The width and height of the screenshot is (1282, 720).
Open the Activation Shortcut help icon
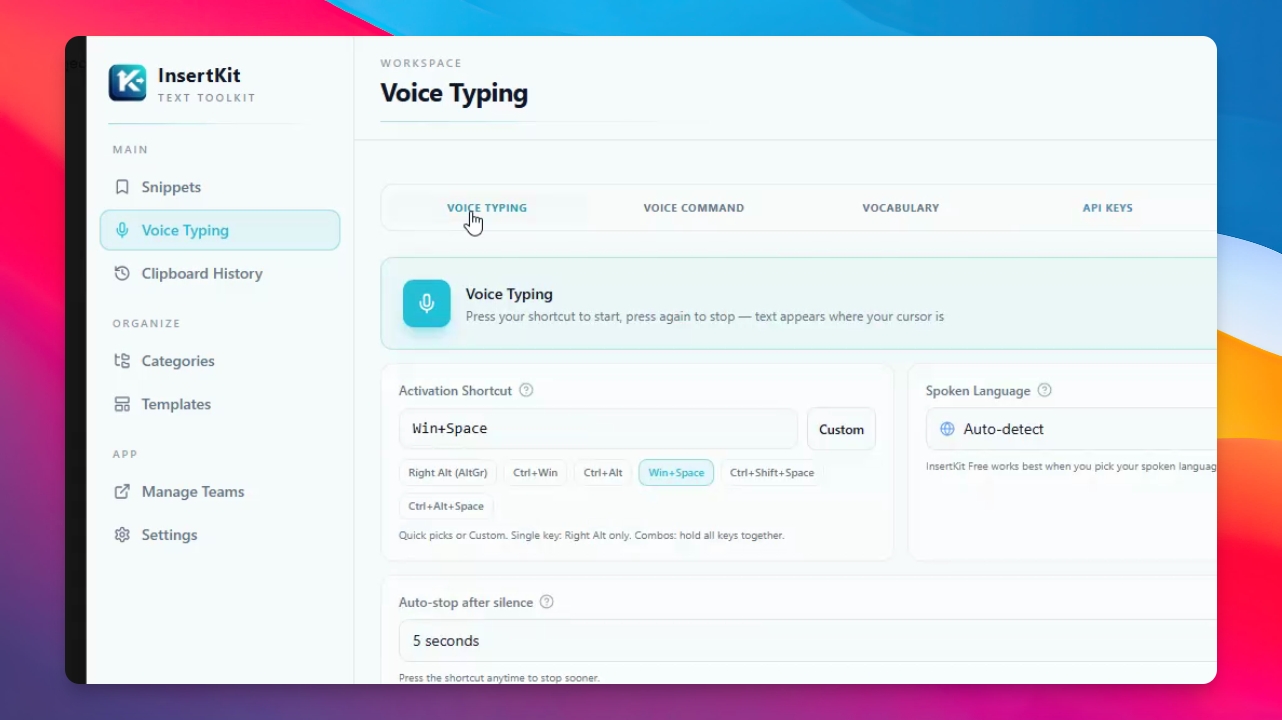point(526,390)
